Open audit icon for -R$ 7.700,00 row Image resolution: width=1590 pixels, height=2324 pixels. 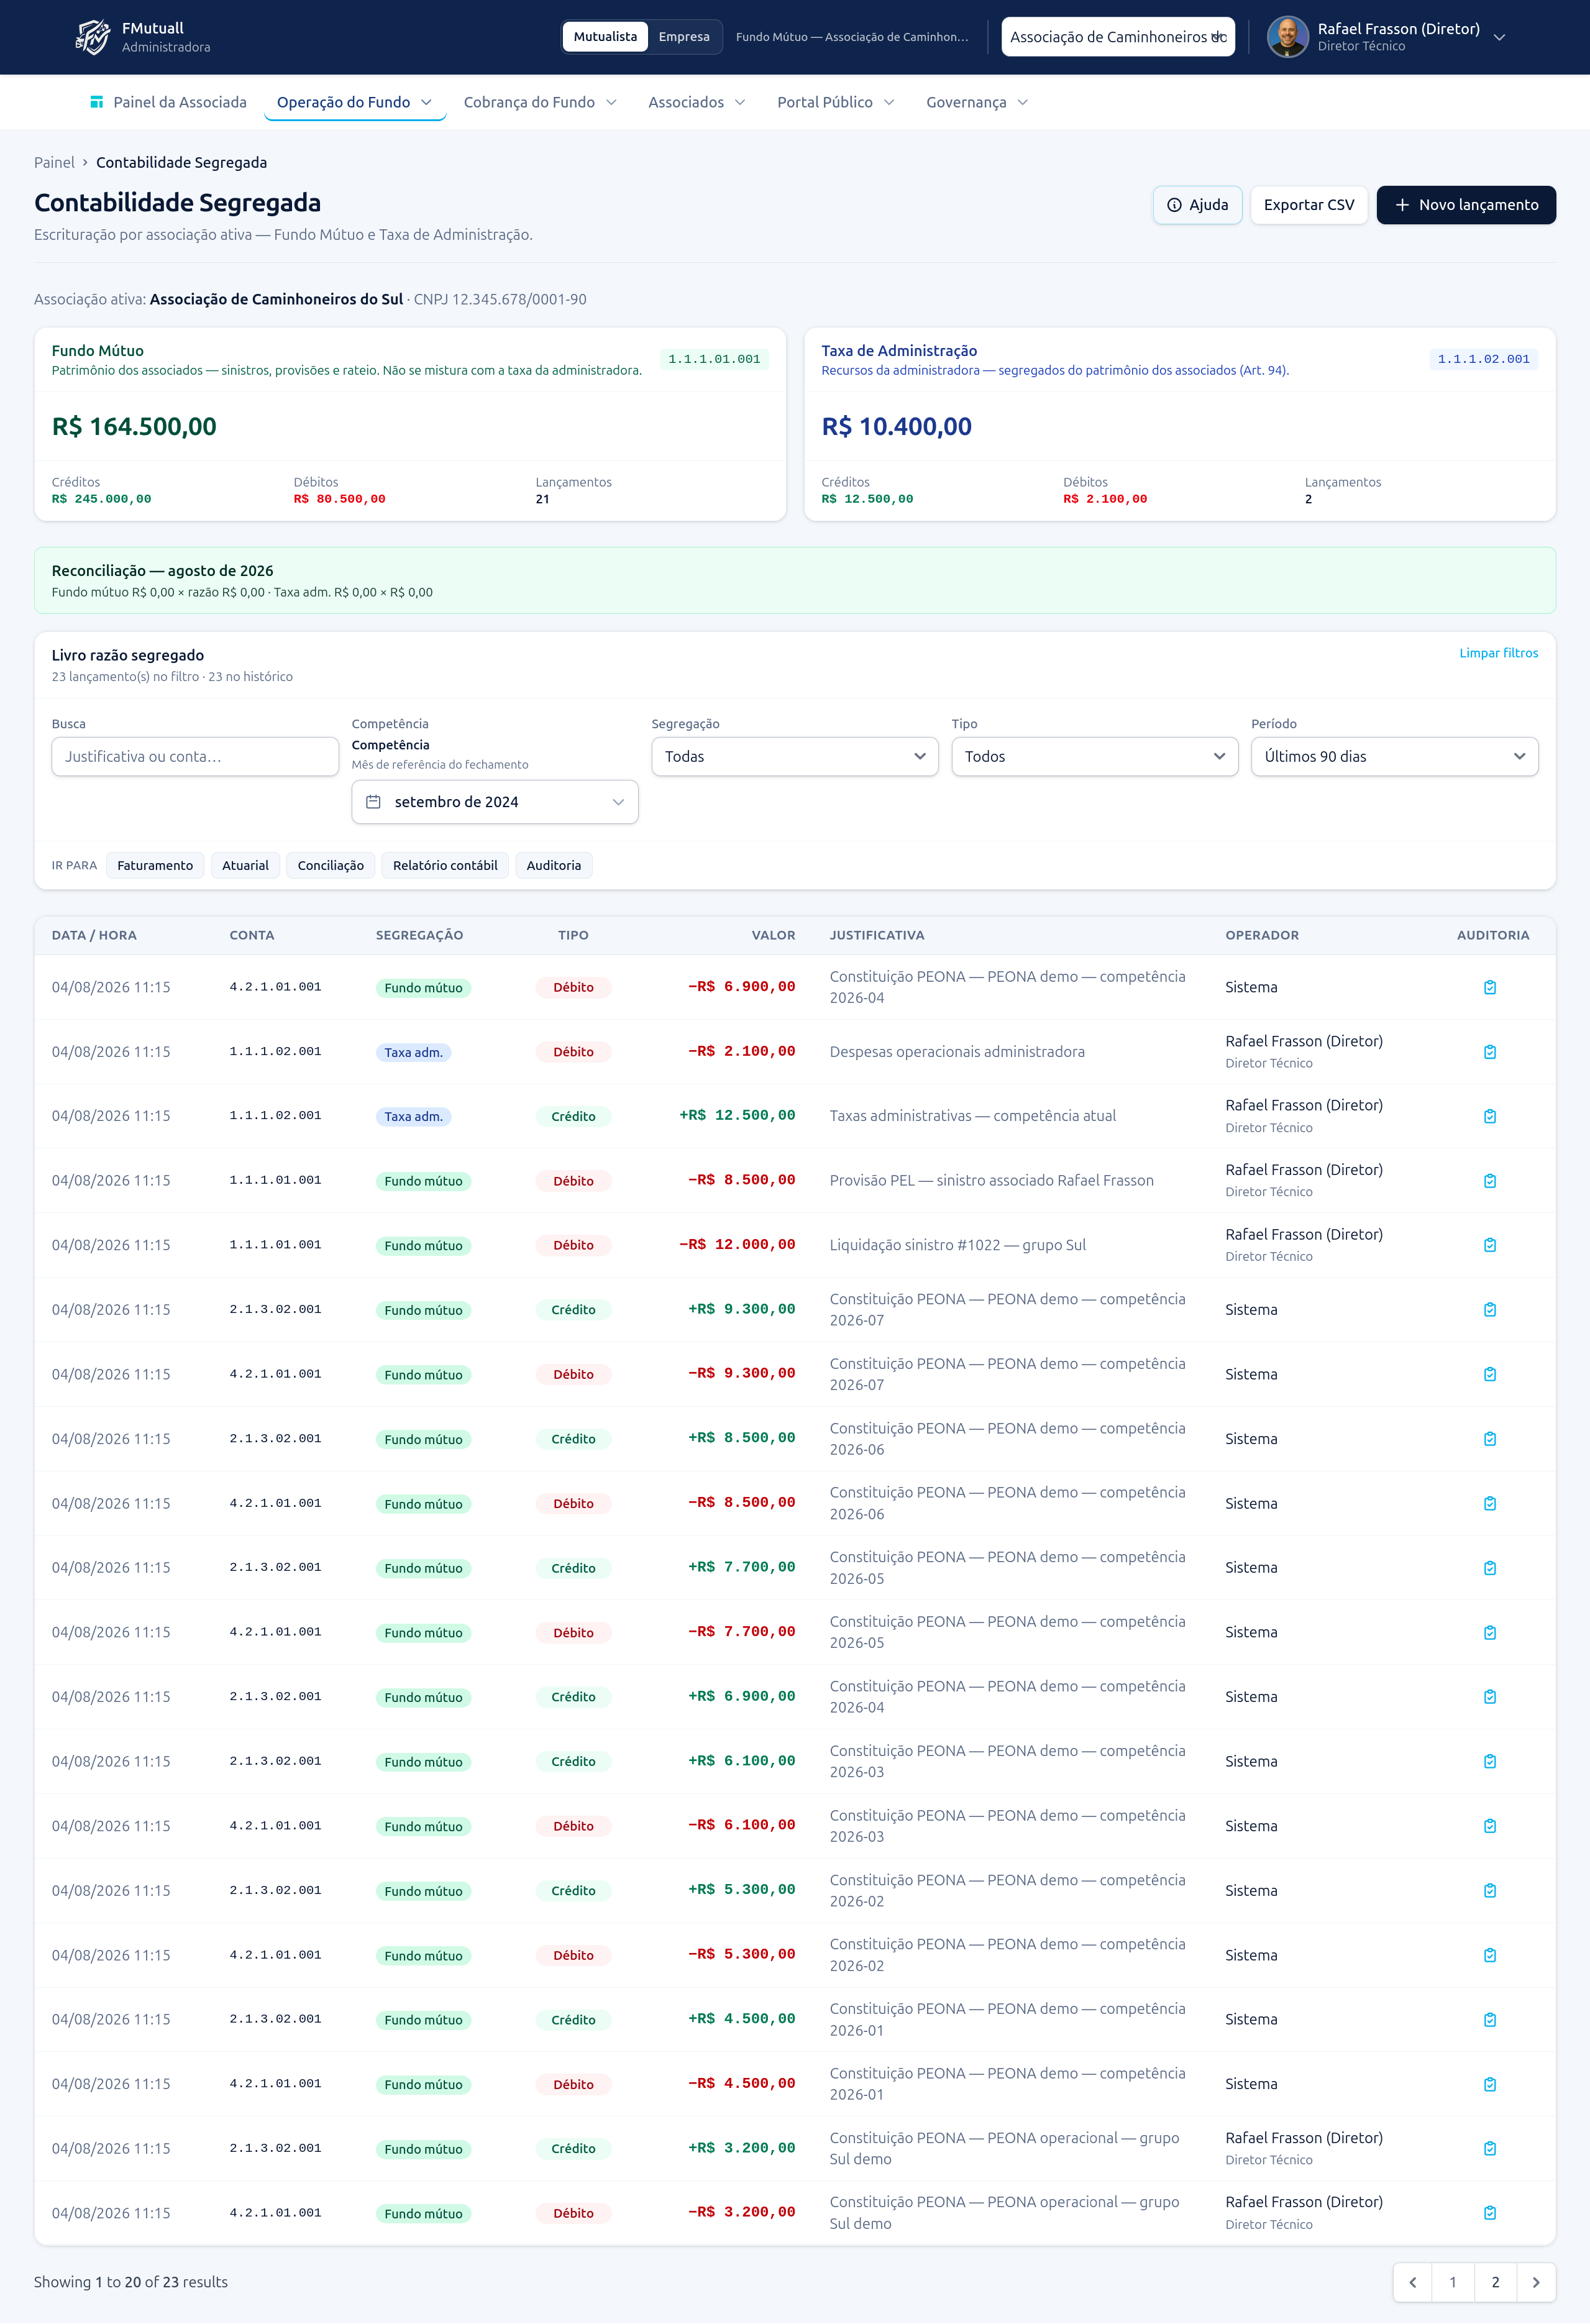(1490, 1632)
